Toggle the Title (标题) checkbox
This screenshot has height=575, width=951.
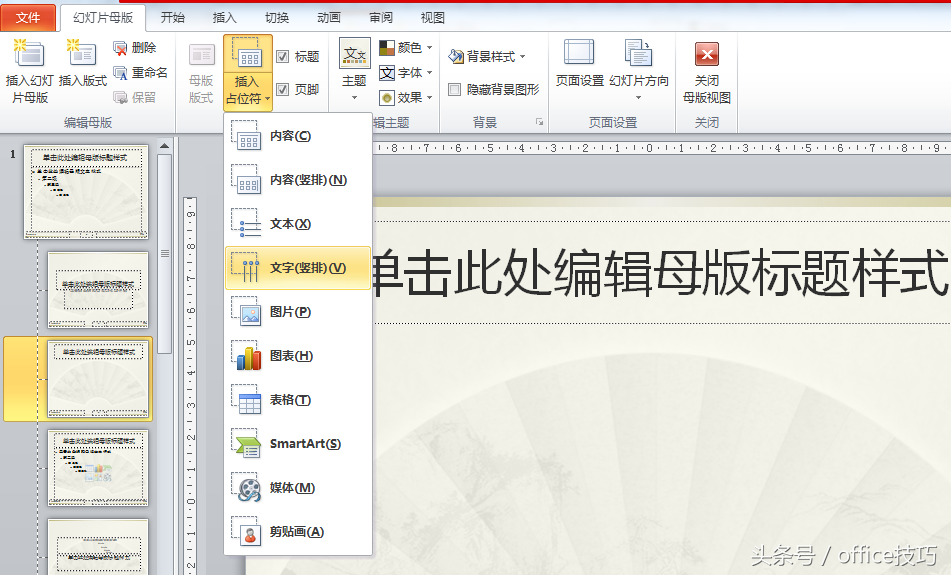point(283,56)
